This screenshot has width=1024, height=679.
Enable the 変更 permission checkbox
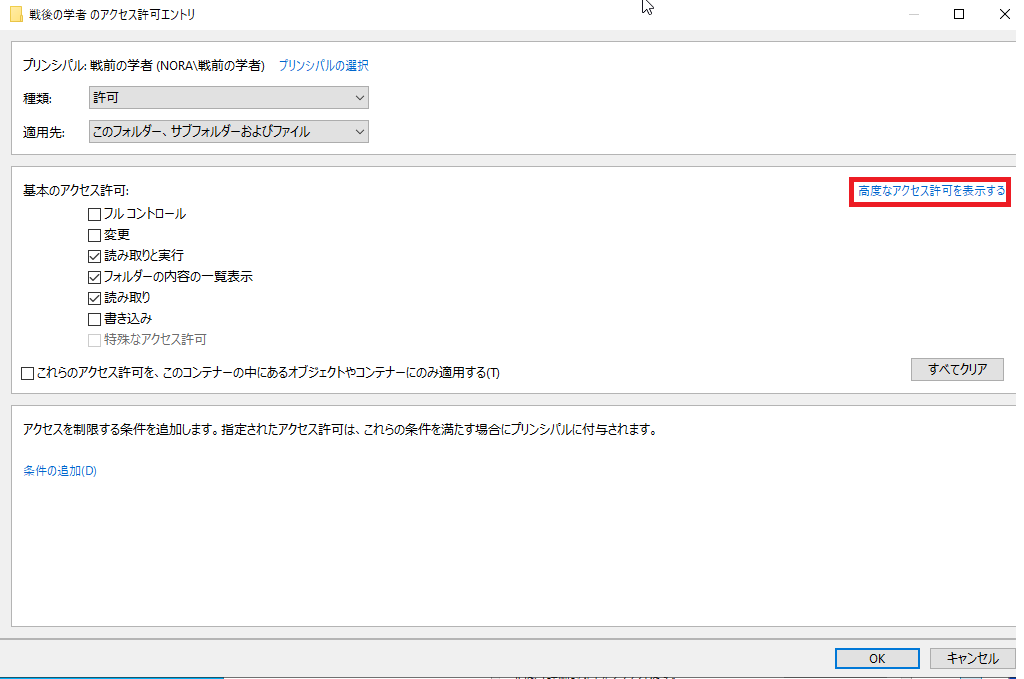(94, 235)
